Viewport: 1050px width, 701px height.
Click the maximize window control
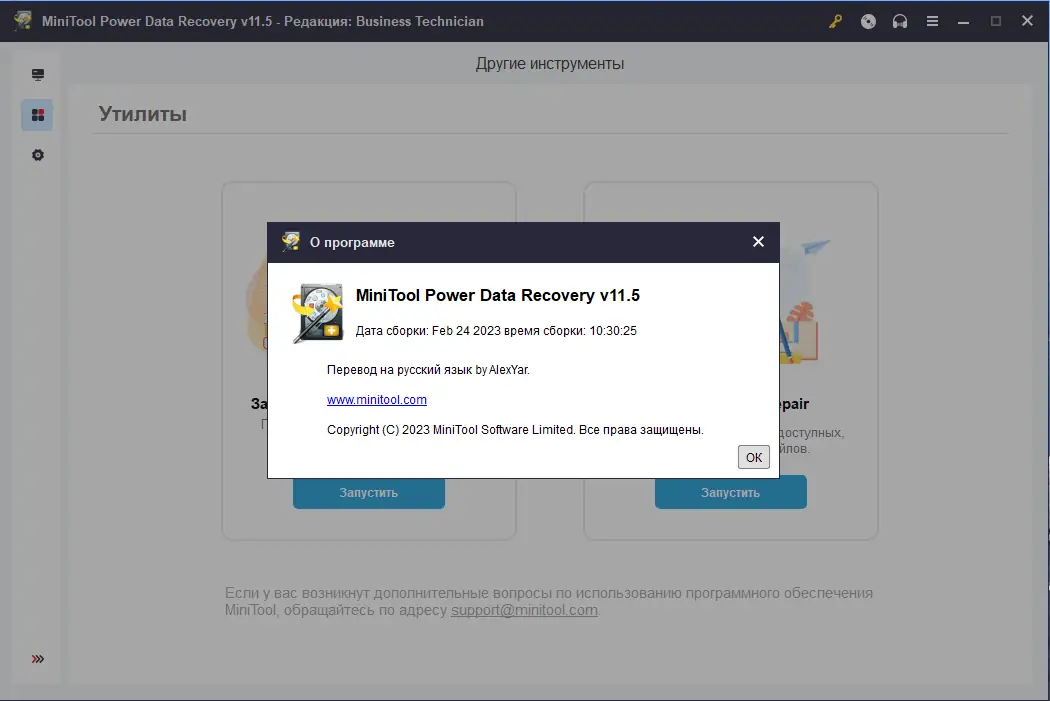pyautogui.click(x=994, y=20)
